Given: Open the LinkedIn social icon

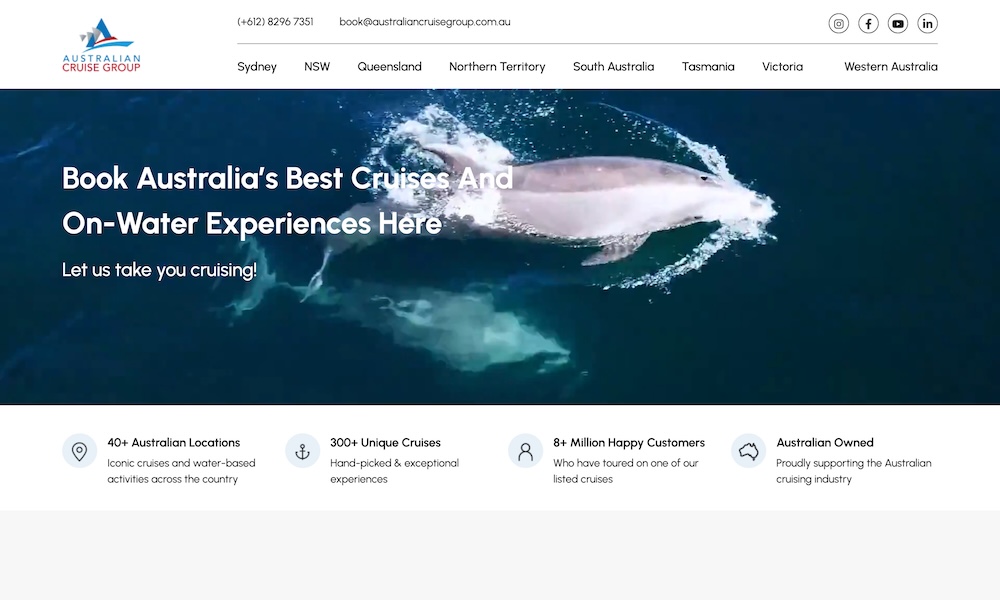Looking at the screenshot, I should tap(927, 24).
